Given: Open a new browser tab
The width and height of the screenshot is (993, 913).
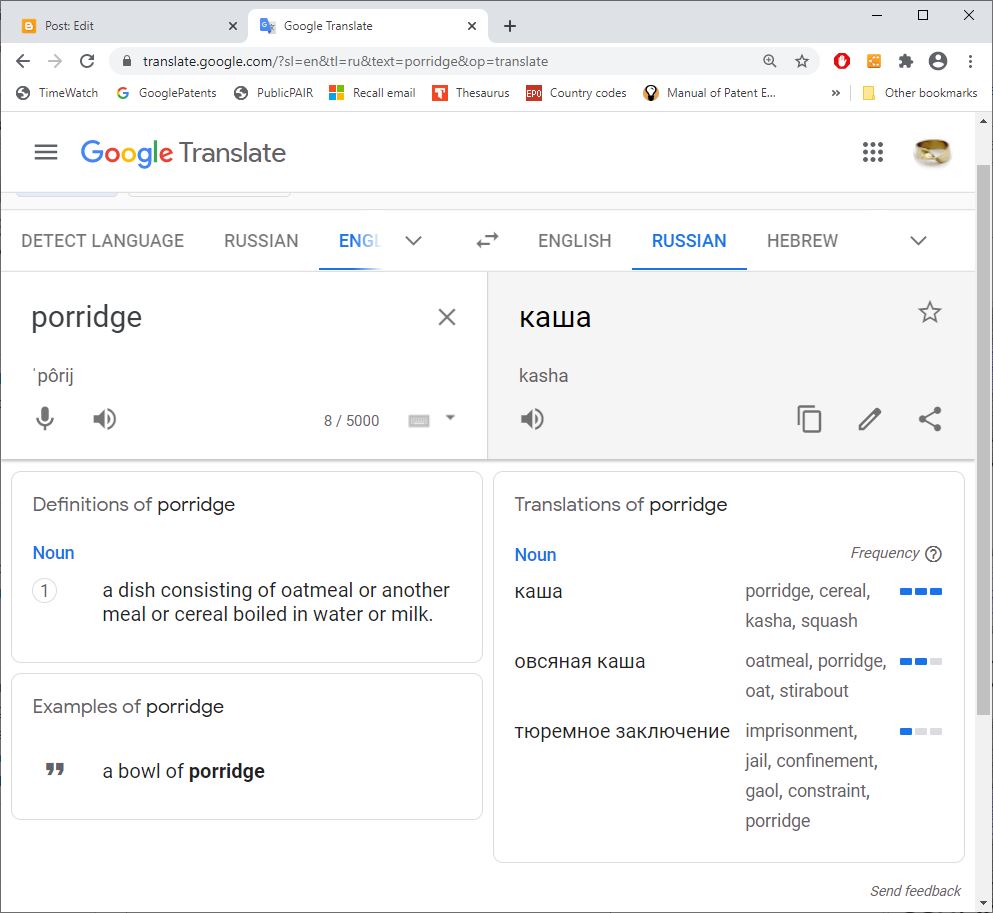Looking at the screenshot, I should pyautogui.click(x=510, y=26).
